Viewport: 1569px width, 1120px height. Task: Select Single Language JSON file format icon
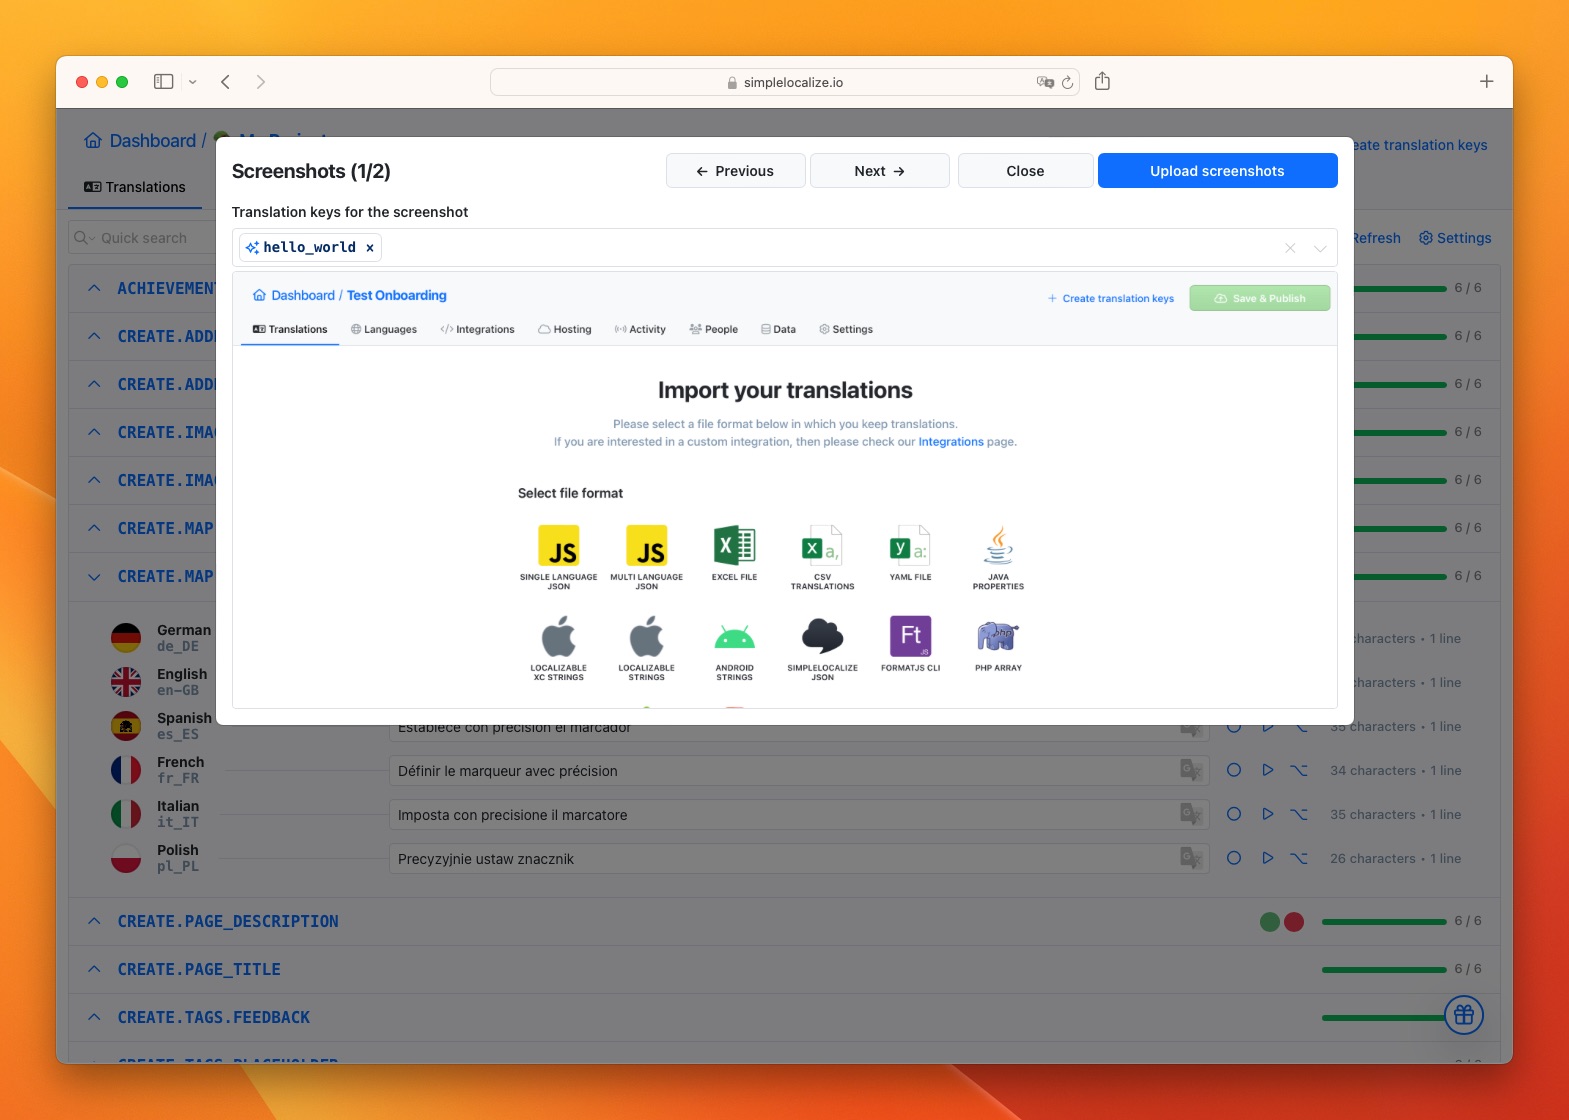coord(558,546)
